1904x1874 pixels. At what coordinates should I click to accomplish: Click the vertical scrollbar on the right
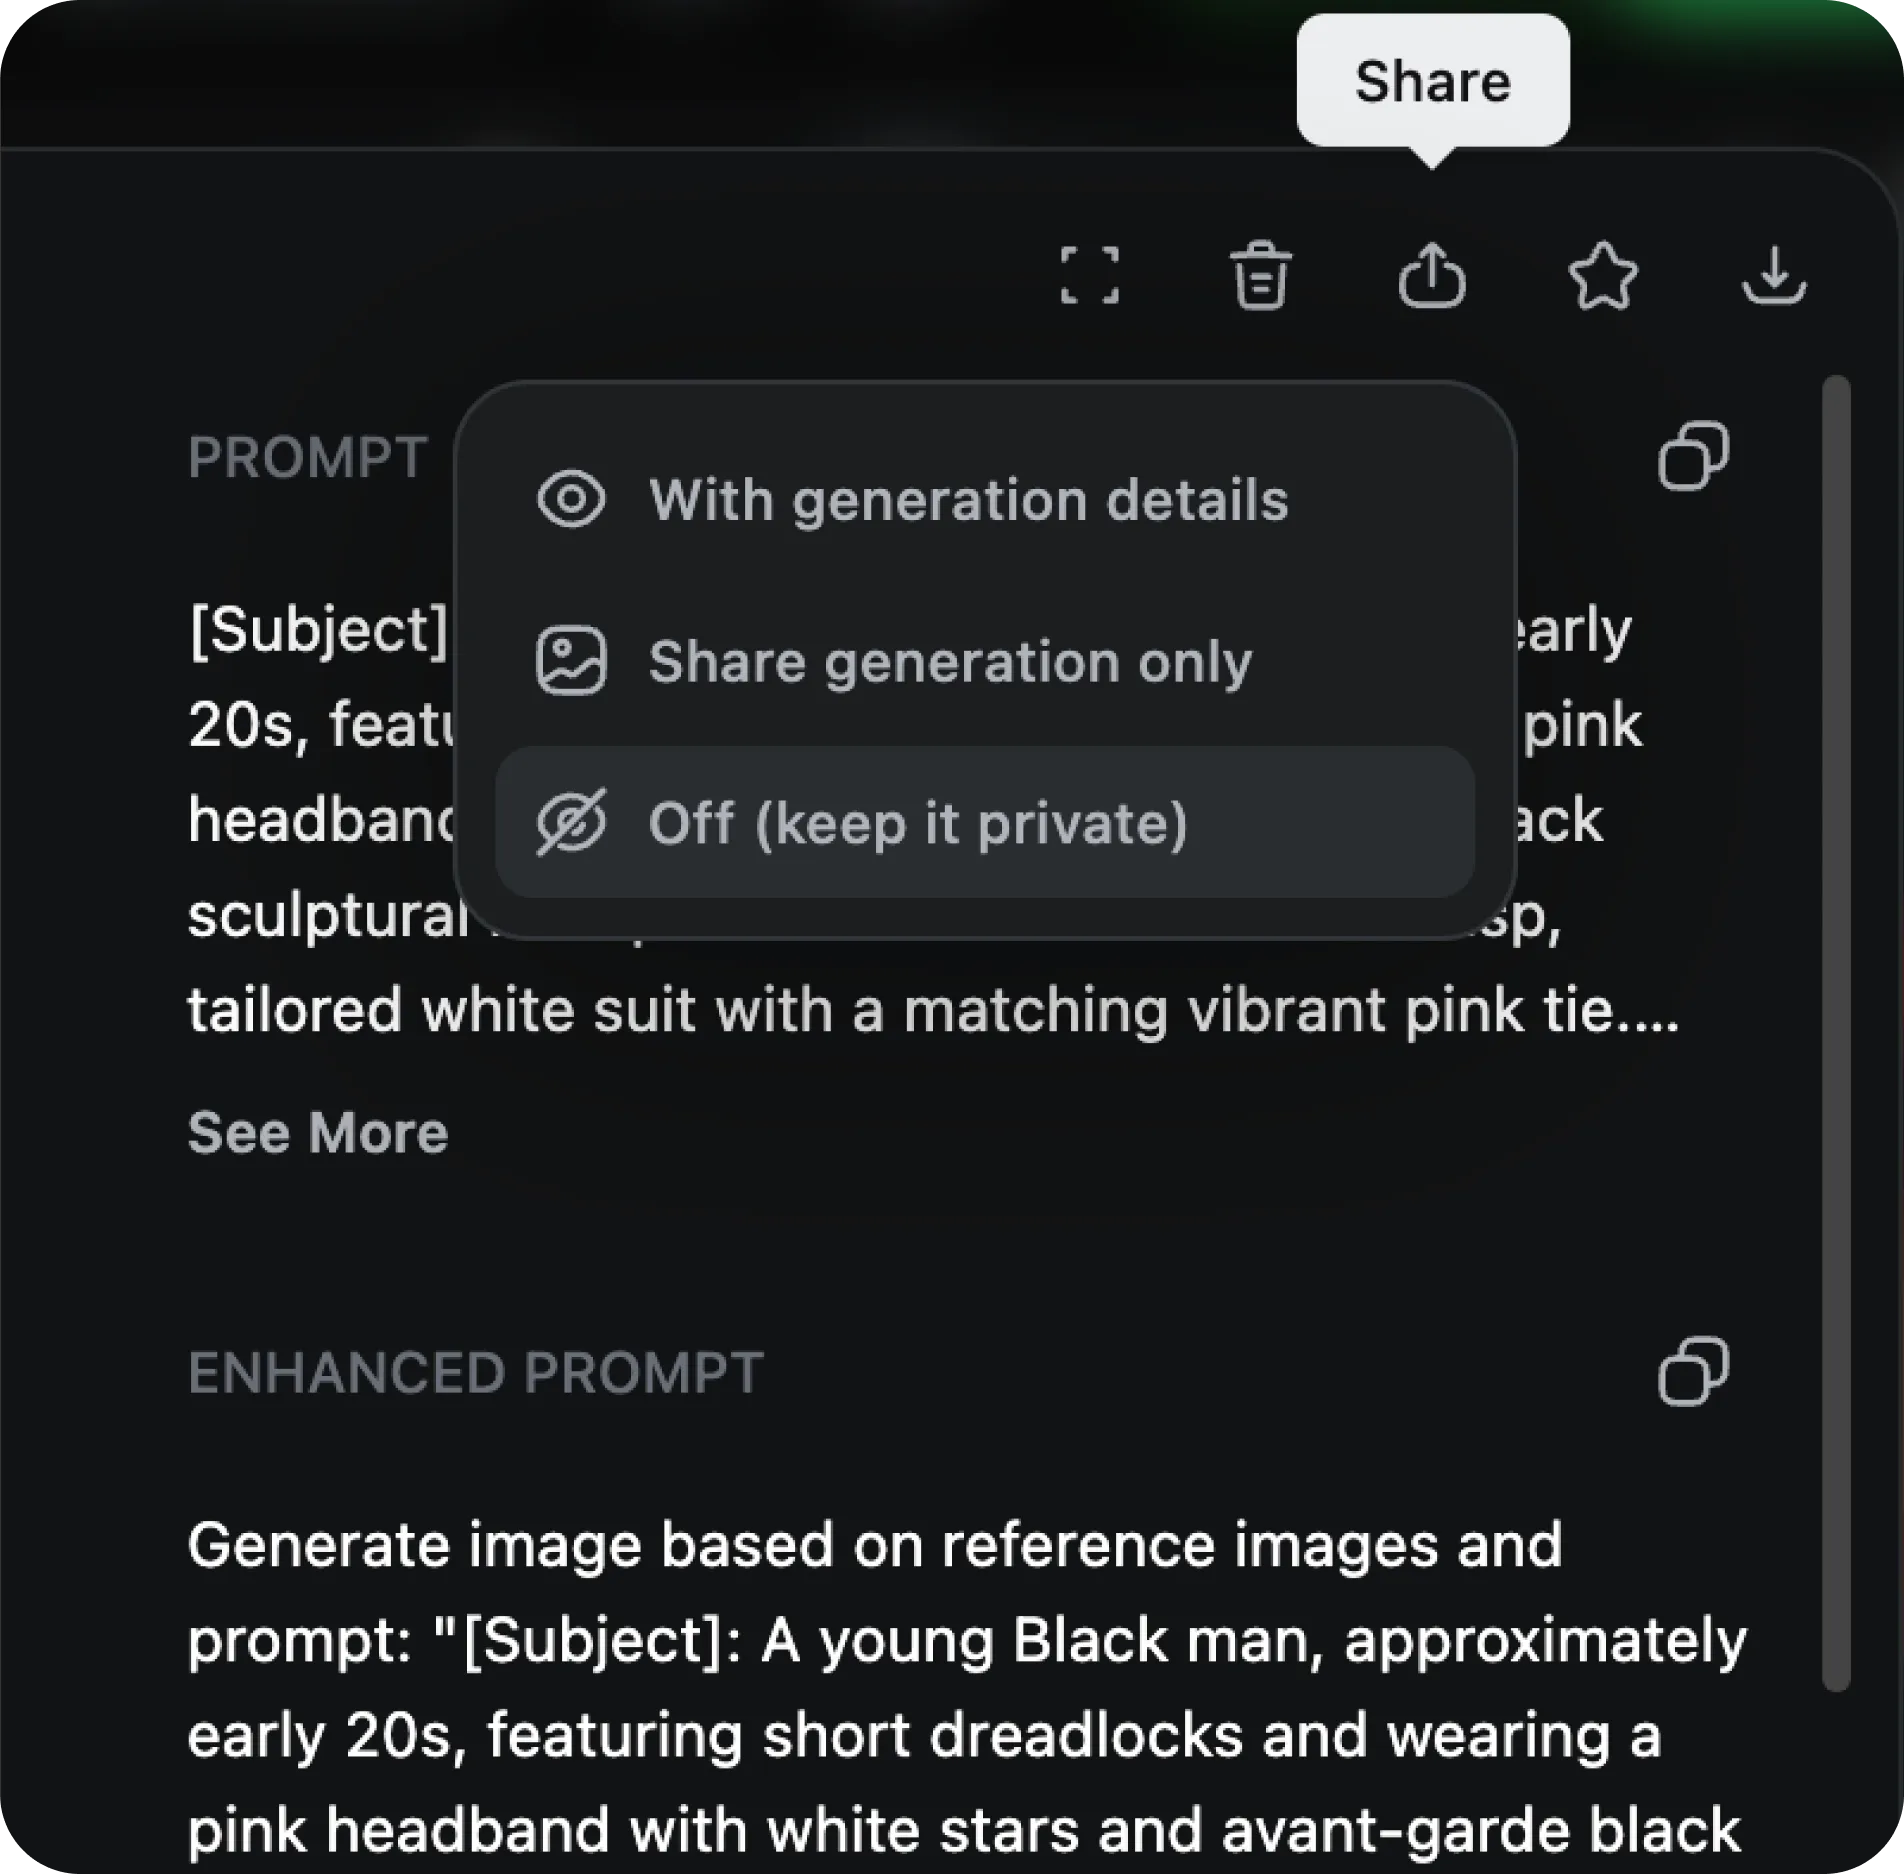1836,1034
